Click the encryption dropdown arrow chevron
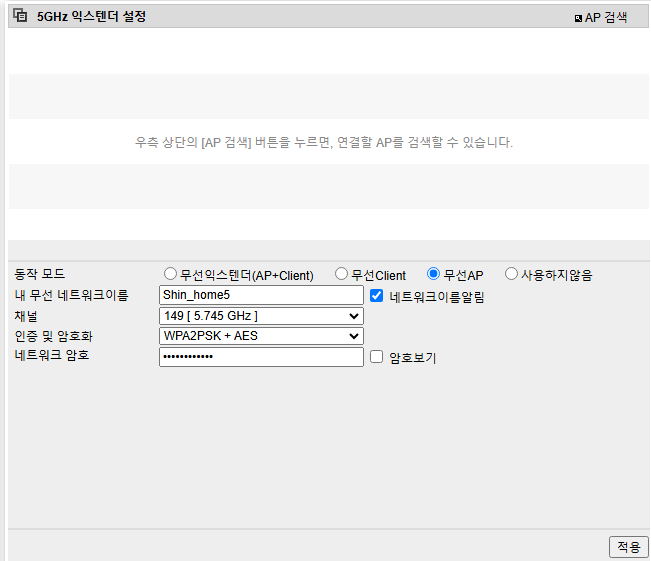Screen dimensions: 651x561 tap(354, 336)
